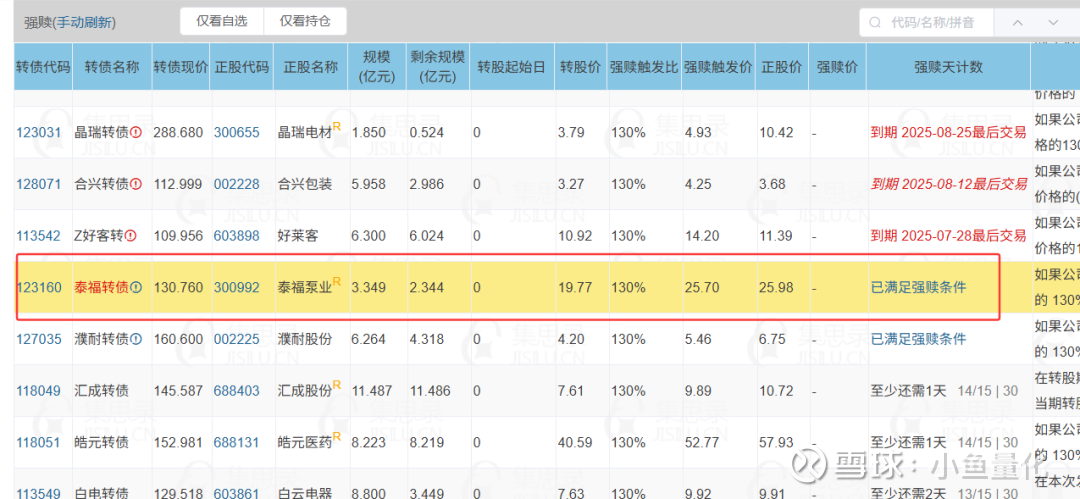
Task: Click the up arrow next to search box
Action: tap(1018, 22)
